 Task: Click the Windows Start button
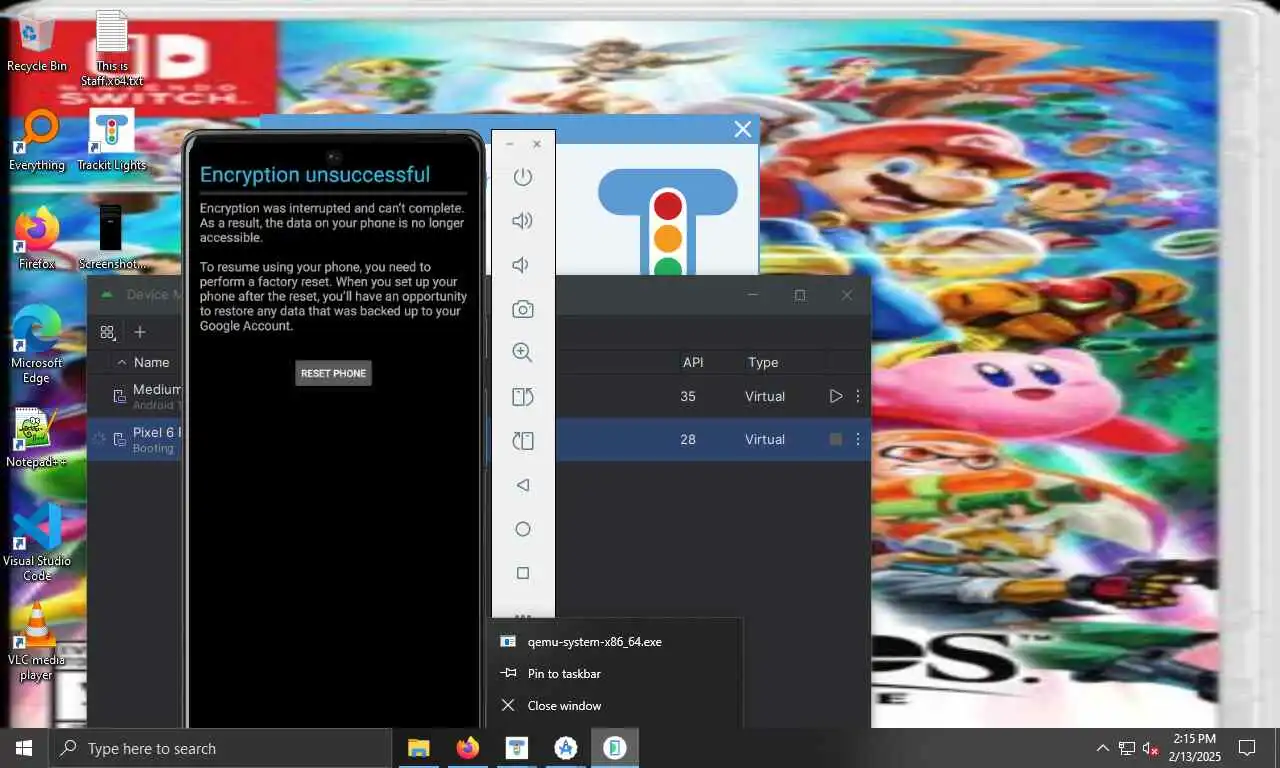[24, 748]
